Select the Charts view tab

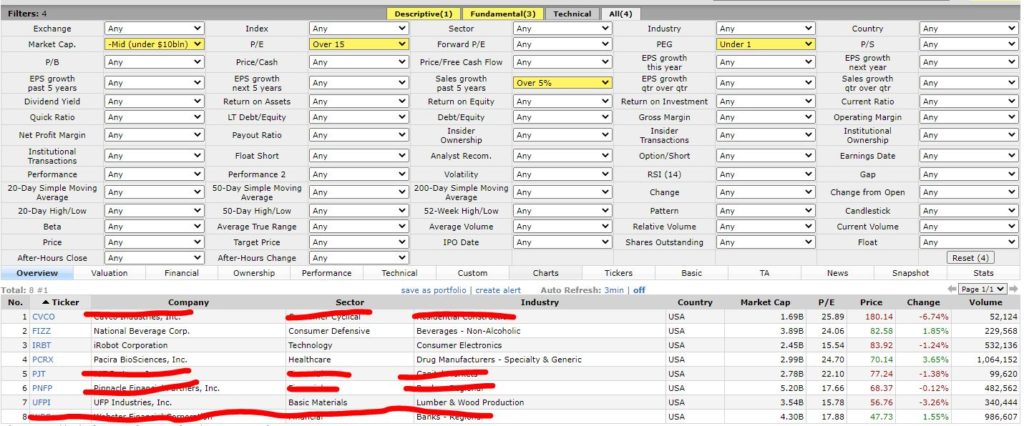point(545,273)
